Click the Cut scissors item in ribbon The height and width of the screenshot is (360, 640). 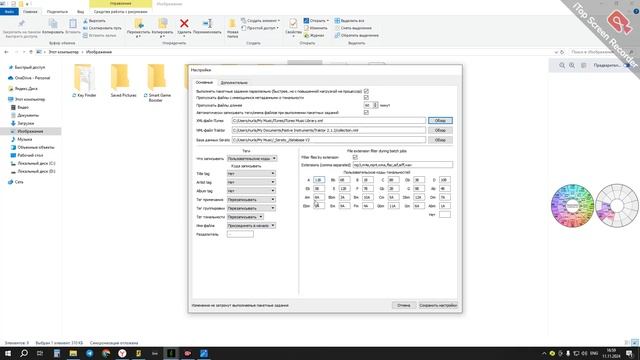(x=94, y=20)
